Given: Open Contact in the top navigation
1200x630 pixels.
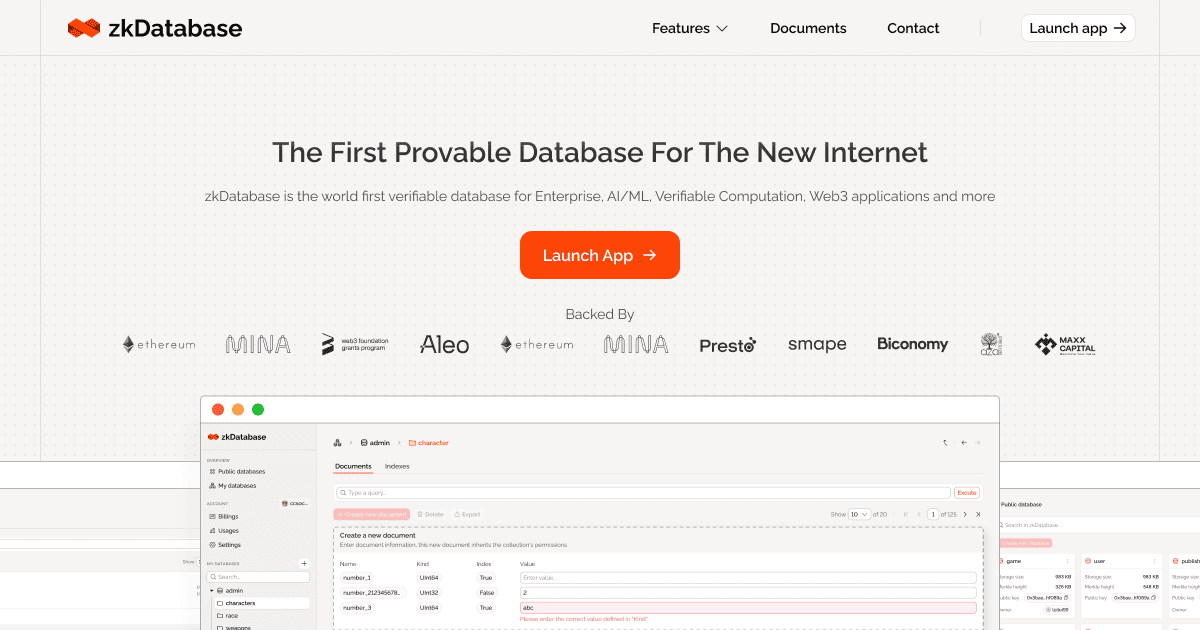Looking at the screenshot, I should tap(912, 28).
